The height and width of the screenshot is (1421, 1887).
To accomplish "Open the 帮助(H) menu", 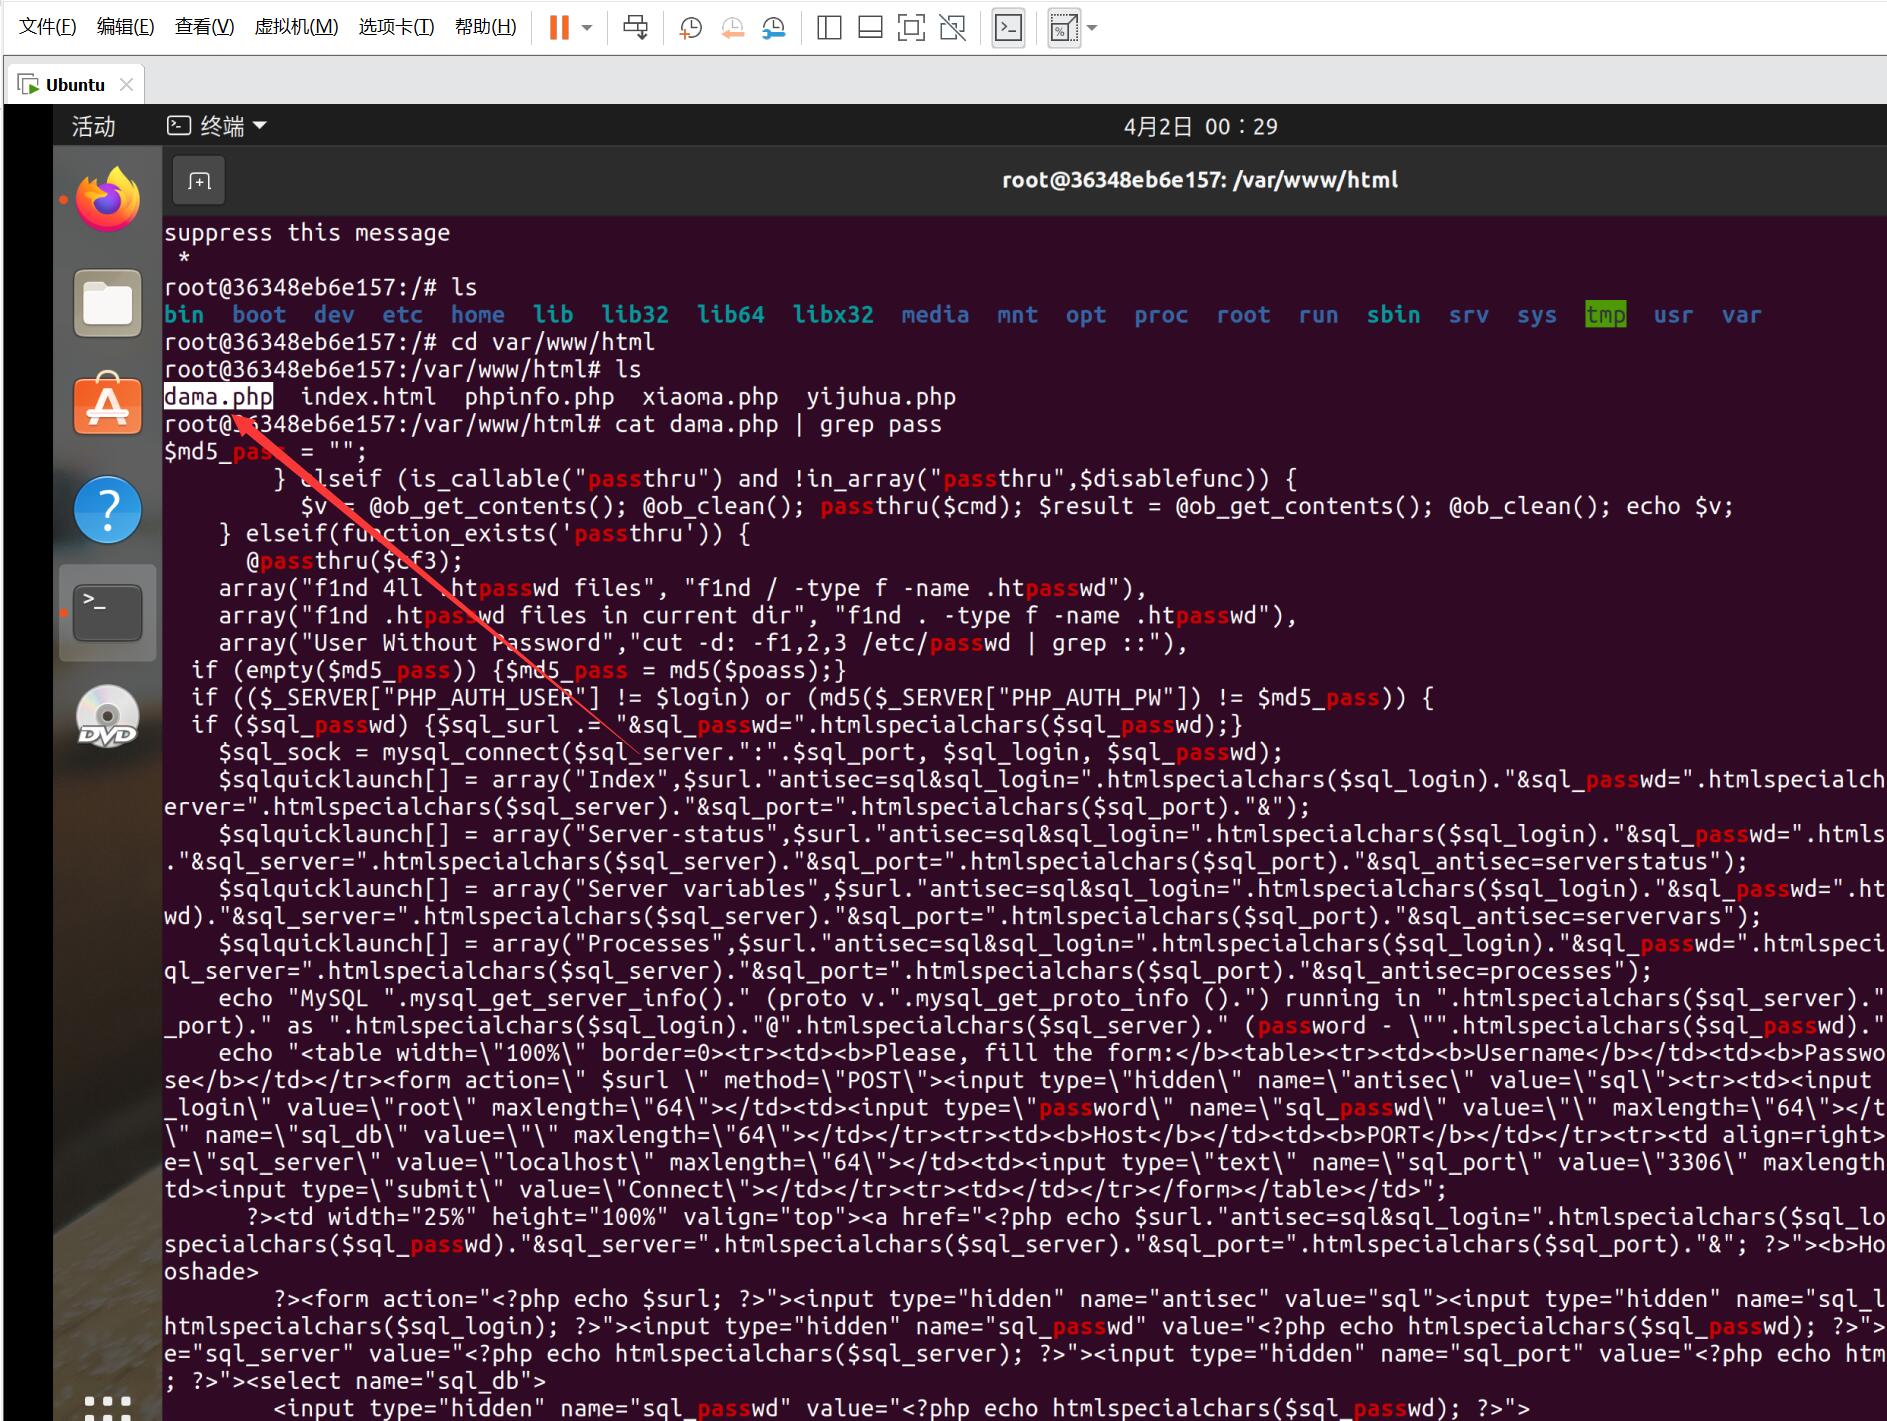I will coord(485,27).
